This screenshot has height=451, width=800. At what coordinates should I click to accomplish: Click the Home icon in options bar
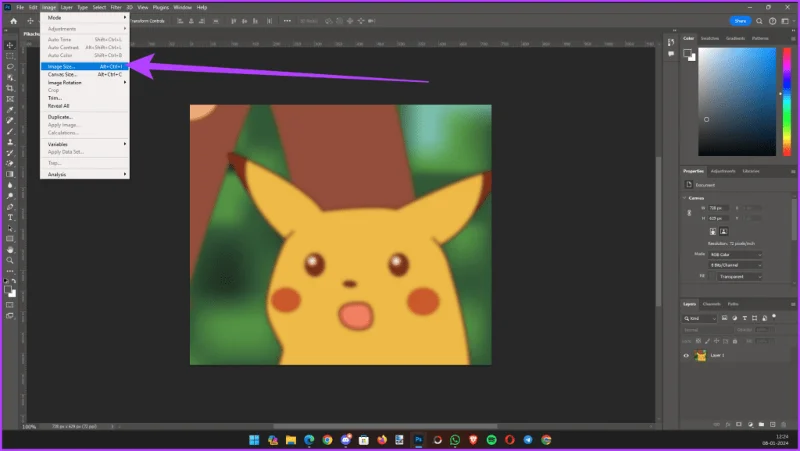[14, 21]
